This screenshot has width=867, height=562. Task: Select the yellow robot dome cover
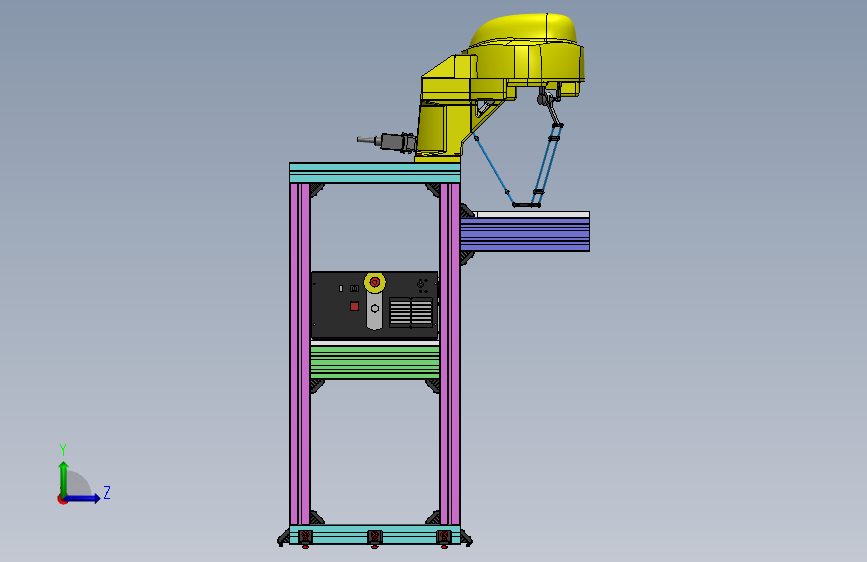(523, 29)
